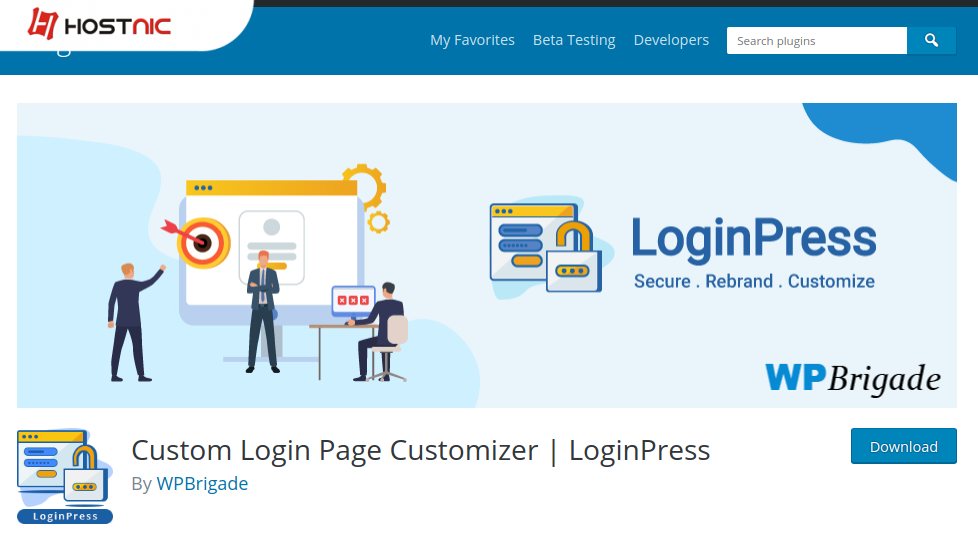Open the Beta Testing menu item
Screen dimensions: 978x534
point(574,40)
